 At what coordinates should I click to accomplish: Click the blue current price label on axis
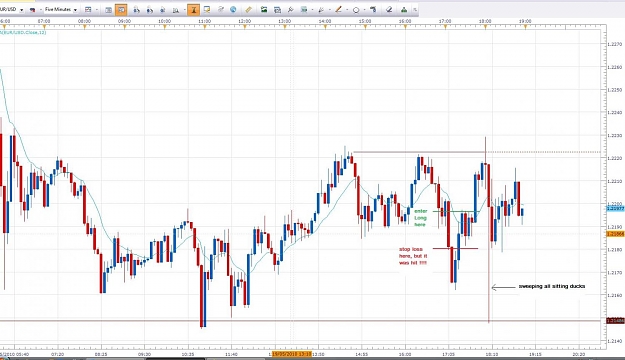[615, 209]
